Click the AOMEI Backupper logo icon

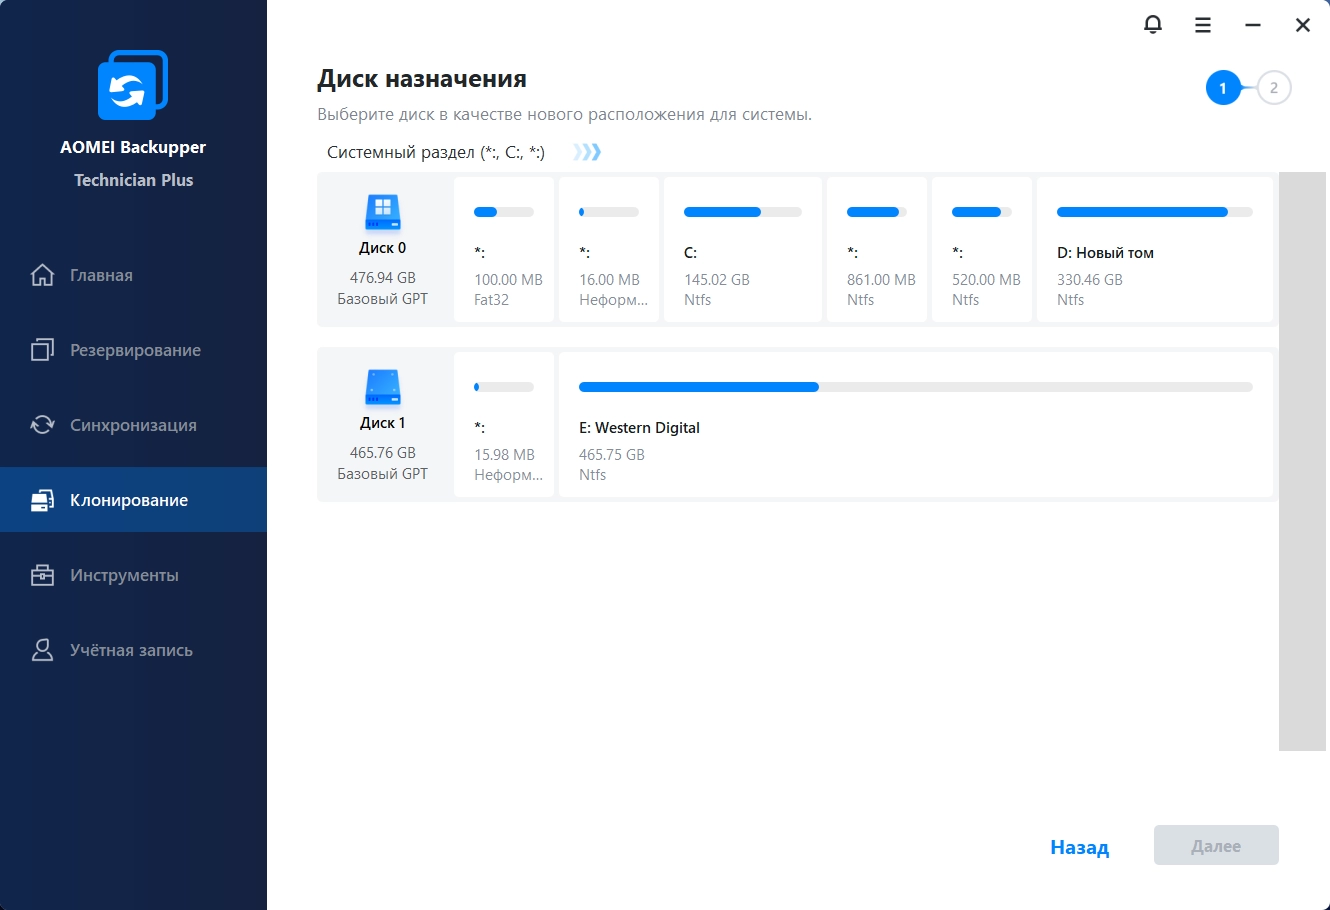(x=133, y=85)
